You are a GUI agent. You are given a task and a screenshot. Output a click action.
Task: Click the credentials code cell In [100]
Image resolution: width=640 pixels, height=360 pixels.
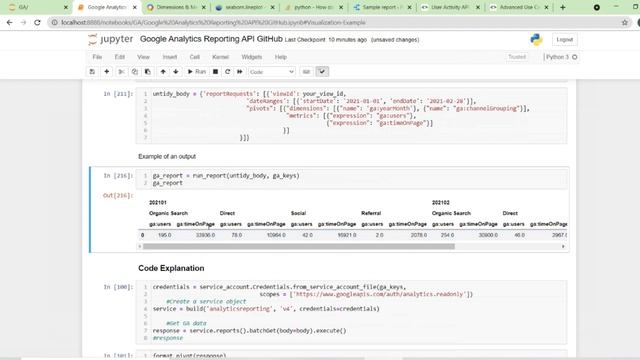coord(351,312)
